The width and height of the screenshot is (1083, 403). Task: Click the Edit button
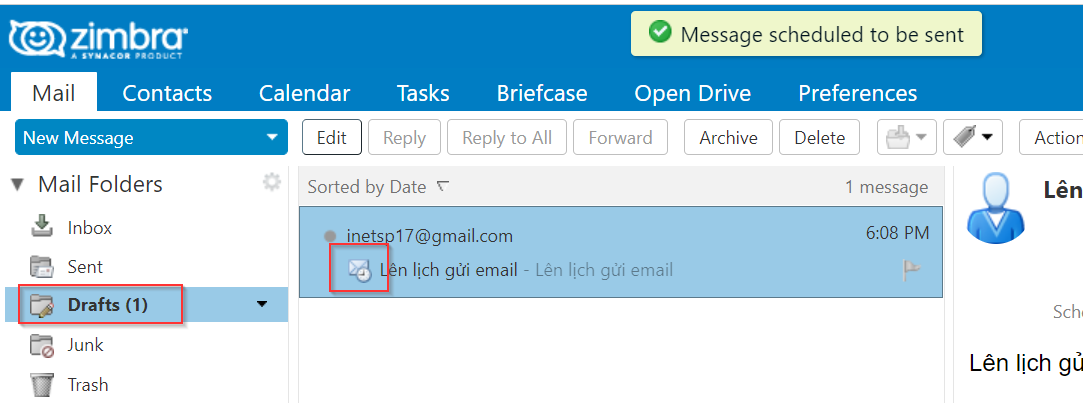point(332,138)
